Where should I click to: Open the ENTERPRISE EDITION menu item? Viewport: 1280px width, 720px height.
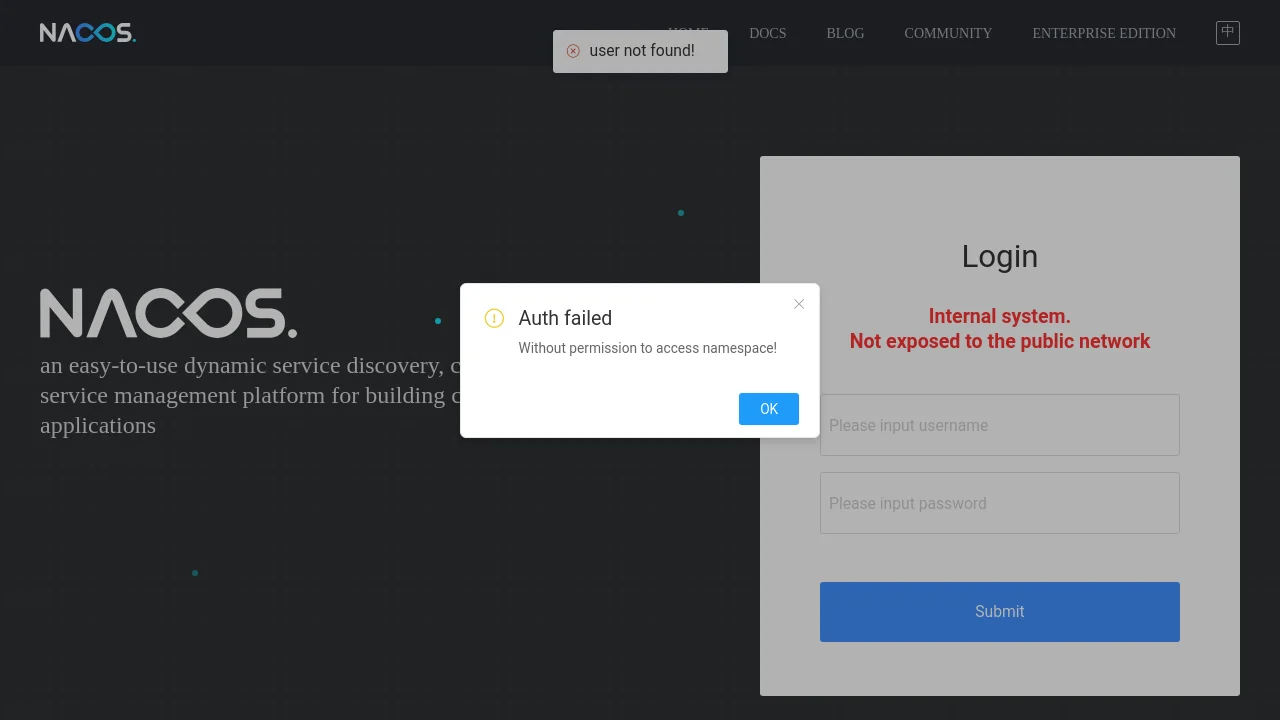point(1104,33)
